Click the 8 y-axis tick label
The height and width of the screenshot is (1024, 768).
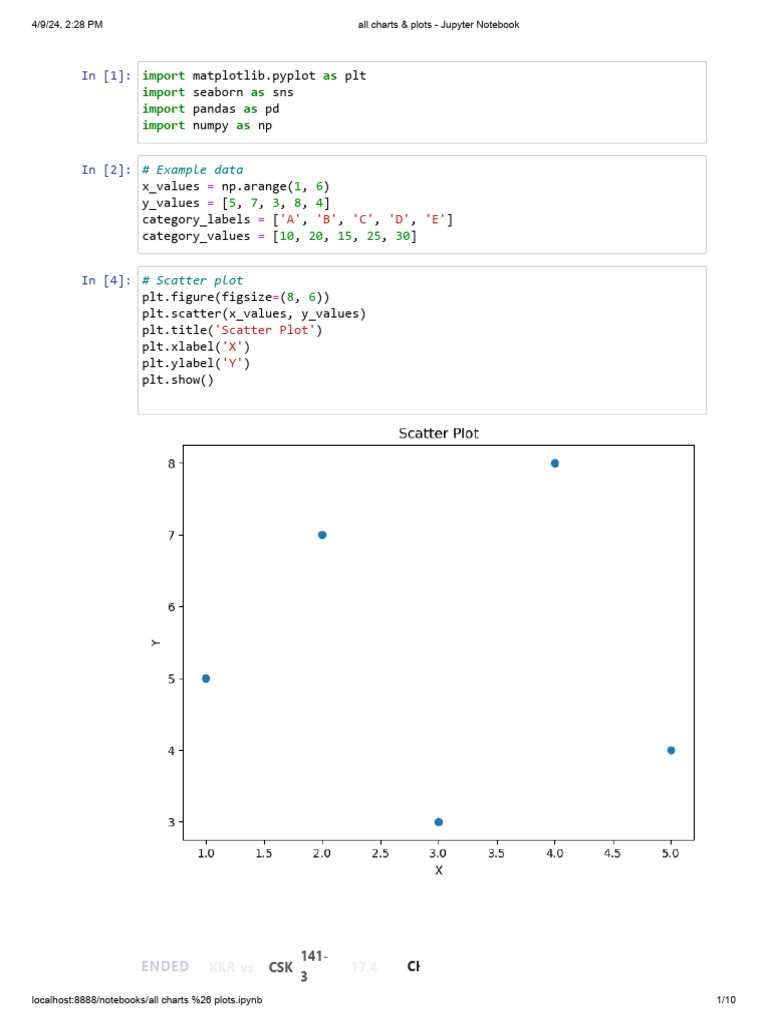click(172, 464)
